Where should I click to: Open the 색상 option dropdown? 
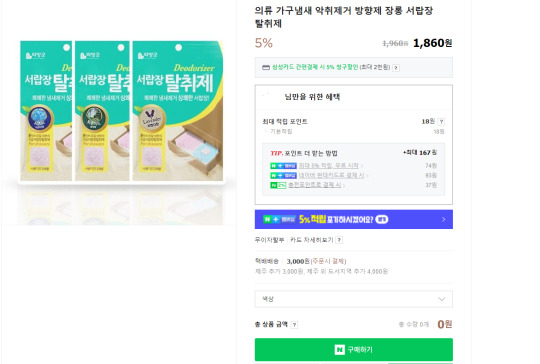pyautogui.click(x=354, y=299)
